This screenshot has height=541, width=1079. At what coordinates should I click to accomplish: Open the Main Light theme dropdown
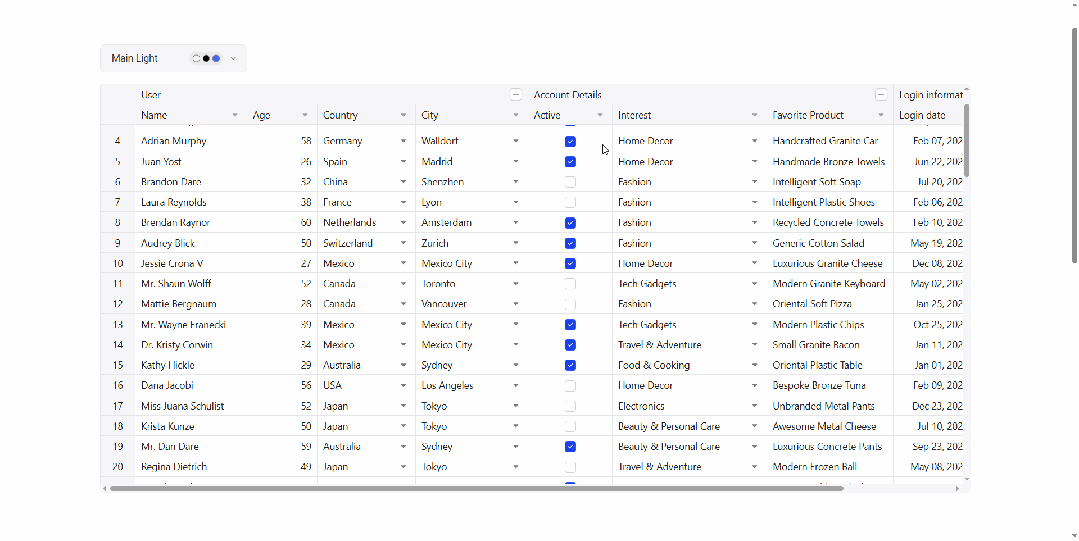(x=173, y=59)
